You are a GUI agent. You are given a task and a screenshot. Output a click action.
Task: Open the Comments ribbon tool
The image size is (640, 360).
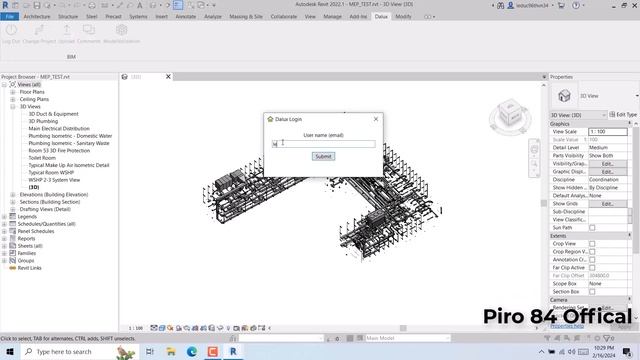[89, 30]
